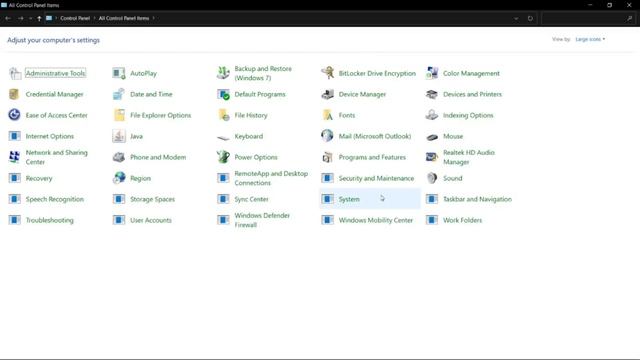
Task: Click the Sound speaker icon
Action: pos(432,178)
